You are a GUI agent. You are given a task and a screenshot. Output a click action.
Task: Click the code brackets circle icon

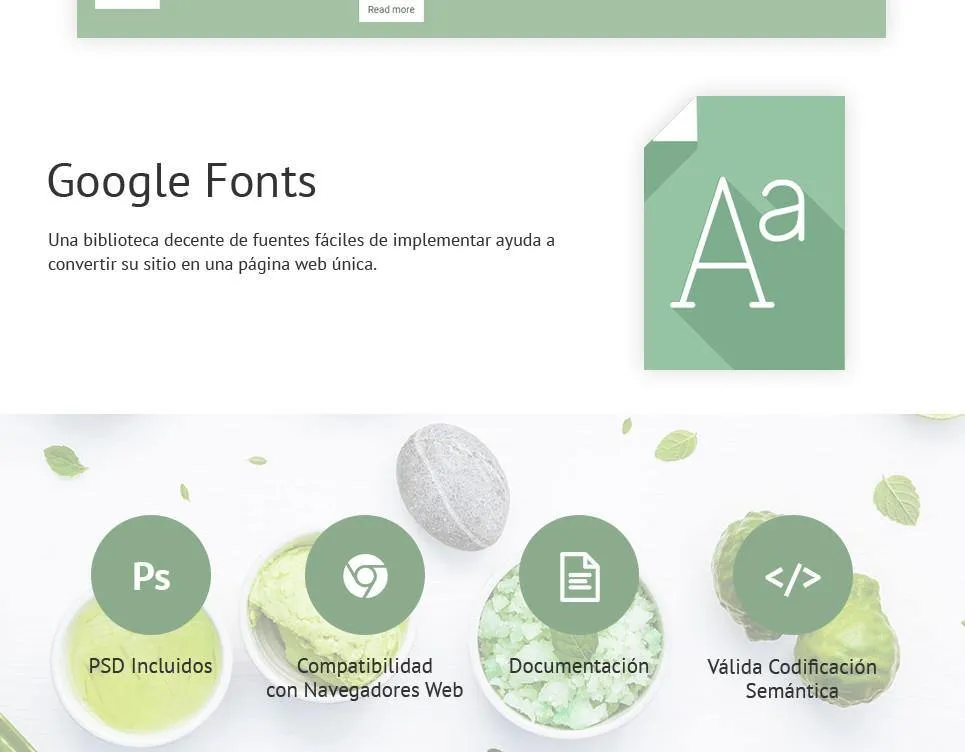[x=793, y=575]
